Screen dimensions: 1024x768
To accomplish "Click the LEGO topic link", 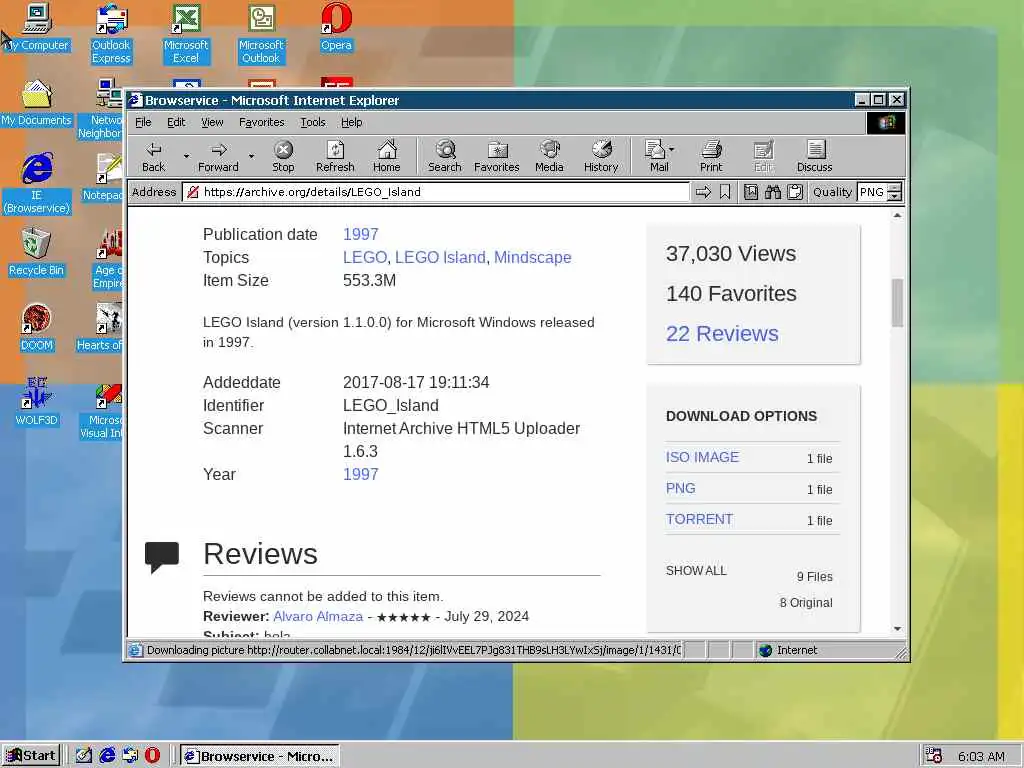I will click(364, 257).
